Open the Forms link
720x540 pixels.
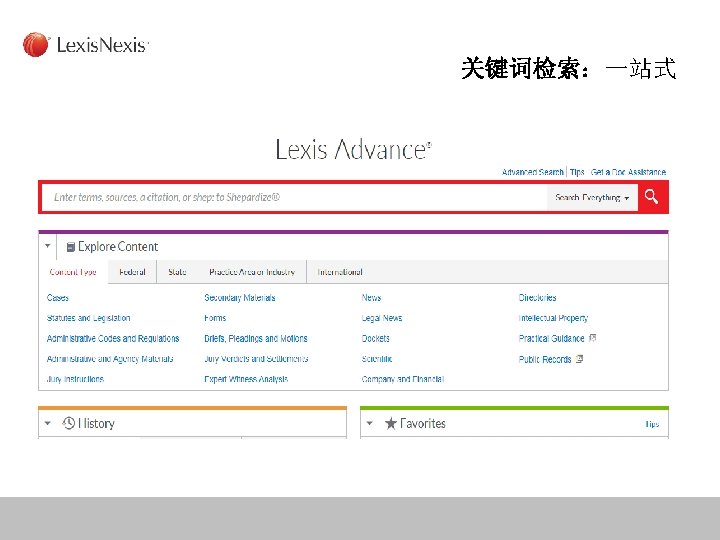tap(215, 318)
